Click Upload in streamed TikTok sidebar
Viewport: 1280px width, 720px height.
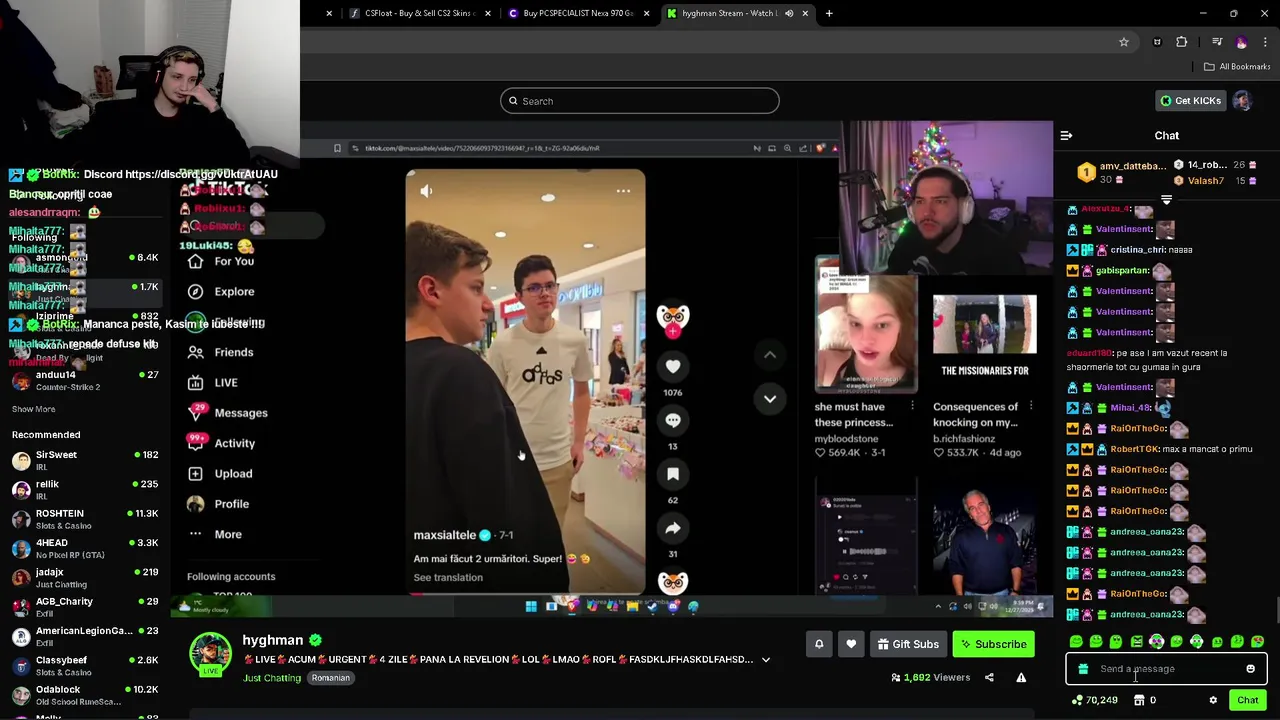[221, 474]
